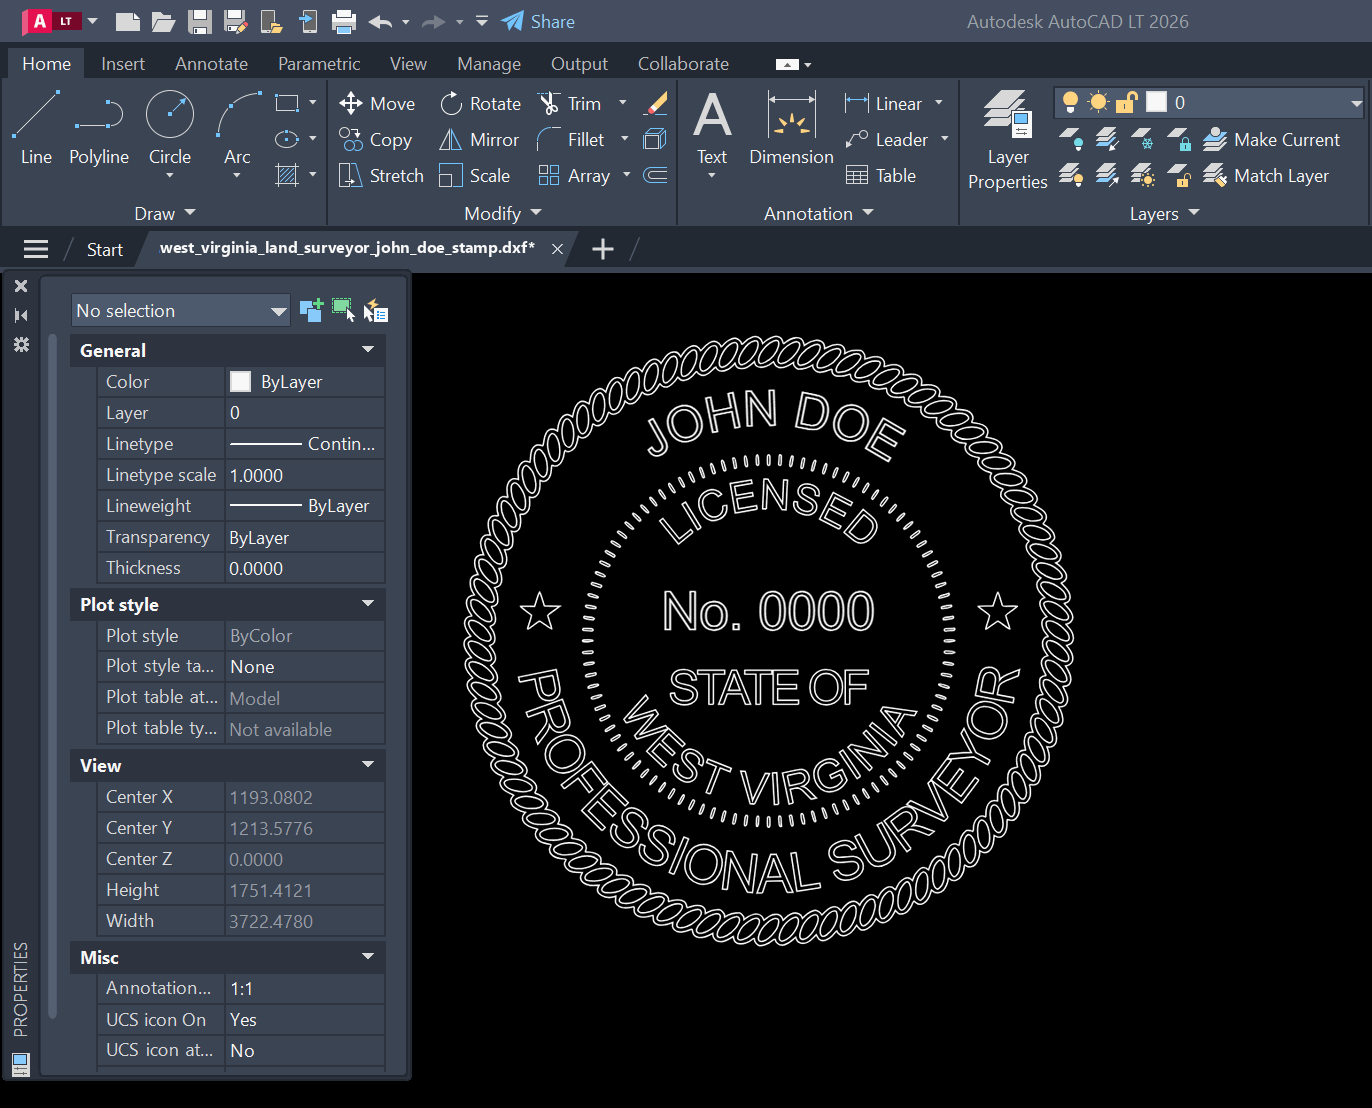Collapse the Misc section
Image resolution: width=1372 pixels, height=1108 pixels.
(x=368, y=956)
